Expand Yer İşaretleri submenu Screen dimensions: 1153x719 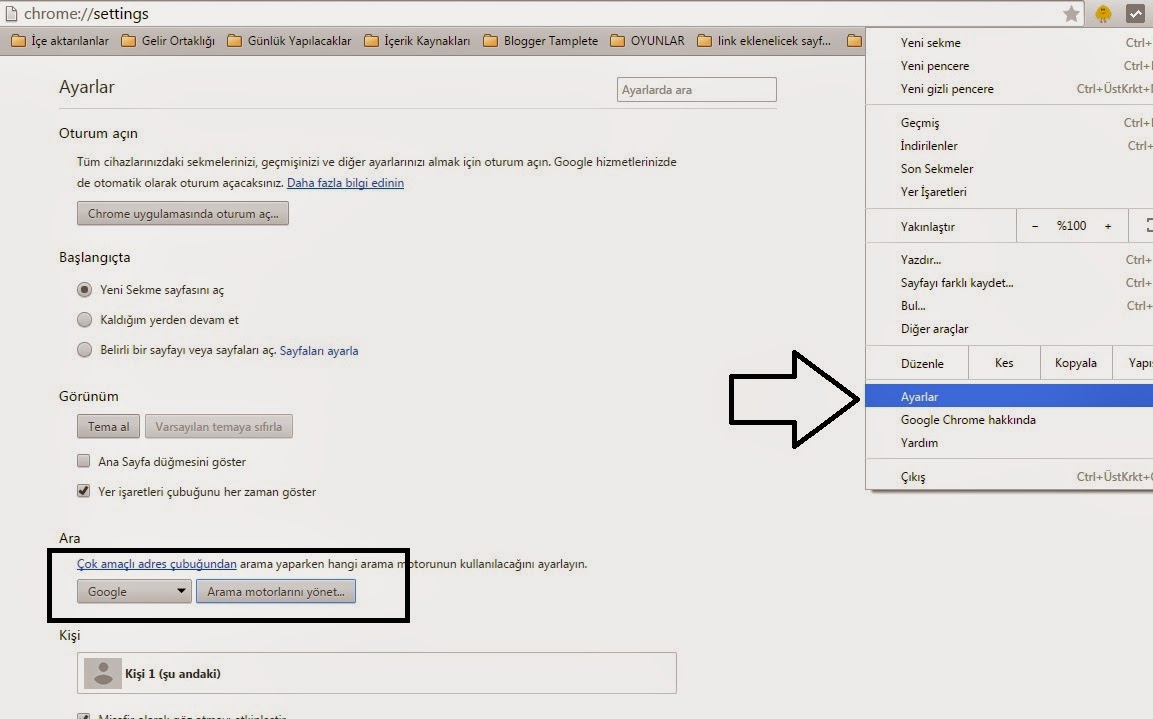coord(1009,191)
